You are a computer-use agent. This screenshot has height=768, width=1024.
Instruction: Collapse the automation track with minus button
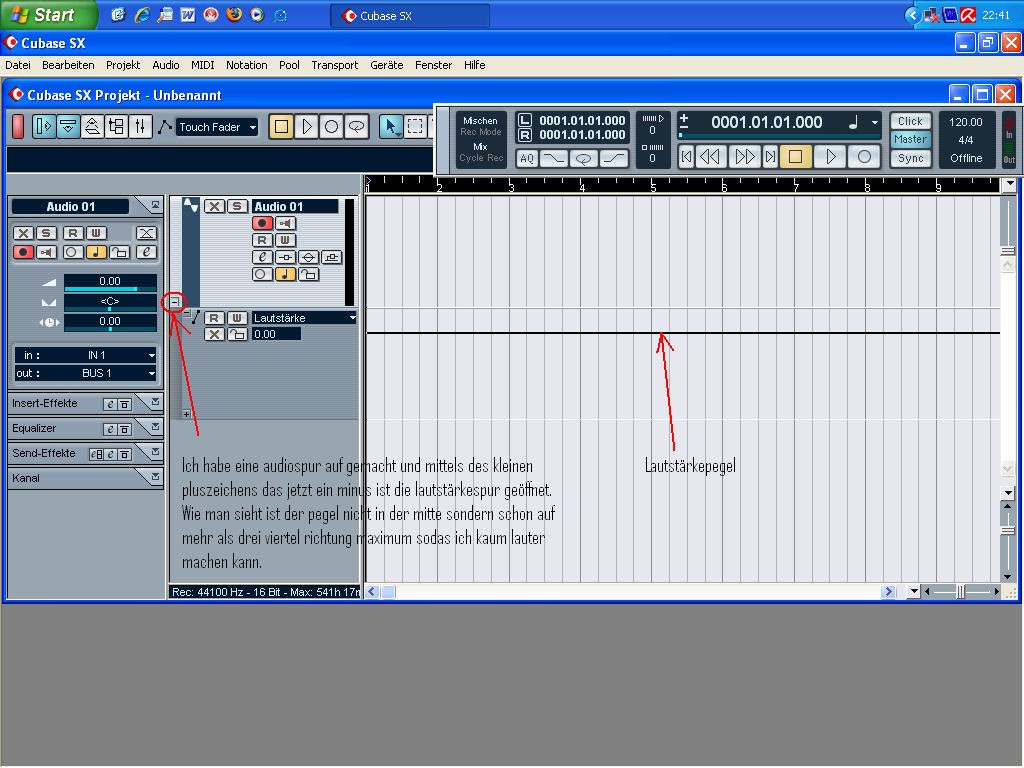point(175,302)
